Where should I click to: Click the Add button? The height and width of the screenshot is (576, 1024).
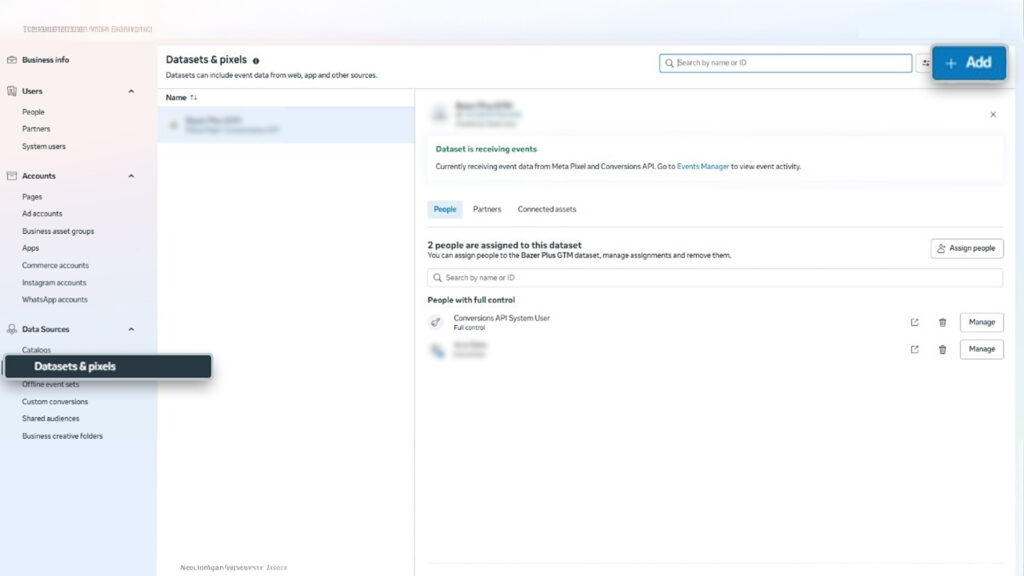[968, 63]
